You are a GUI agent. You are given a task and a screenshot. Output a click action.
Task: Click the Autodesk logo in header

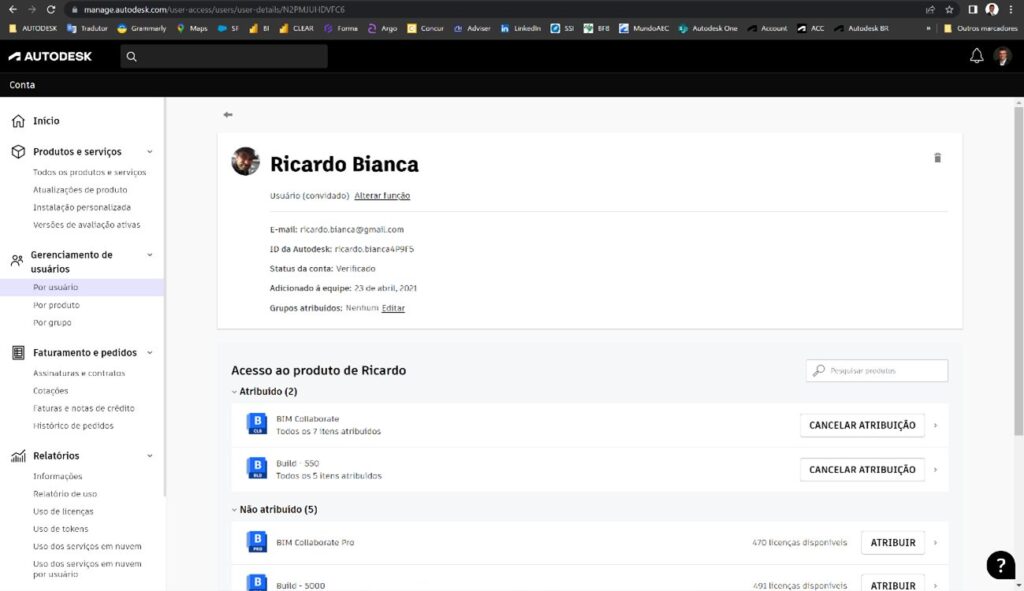click(50, 57)
